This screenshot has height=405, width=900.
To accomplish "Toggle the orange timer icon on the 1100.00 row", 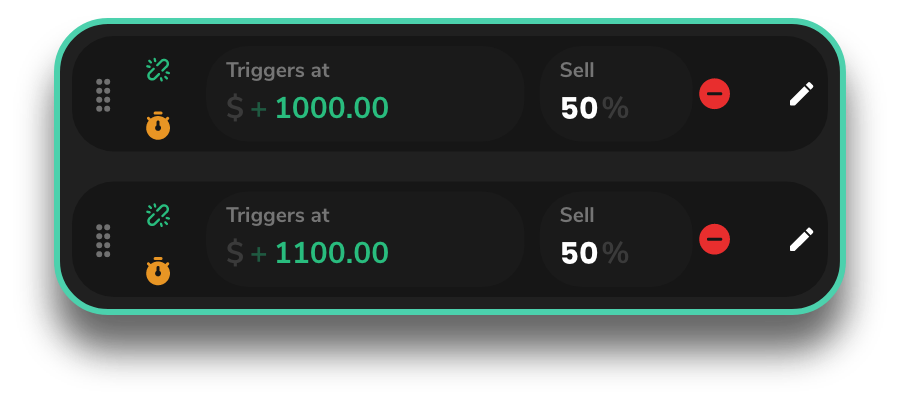I will [158, 271].
